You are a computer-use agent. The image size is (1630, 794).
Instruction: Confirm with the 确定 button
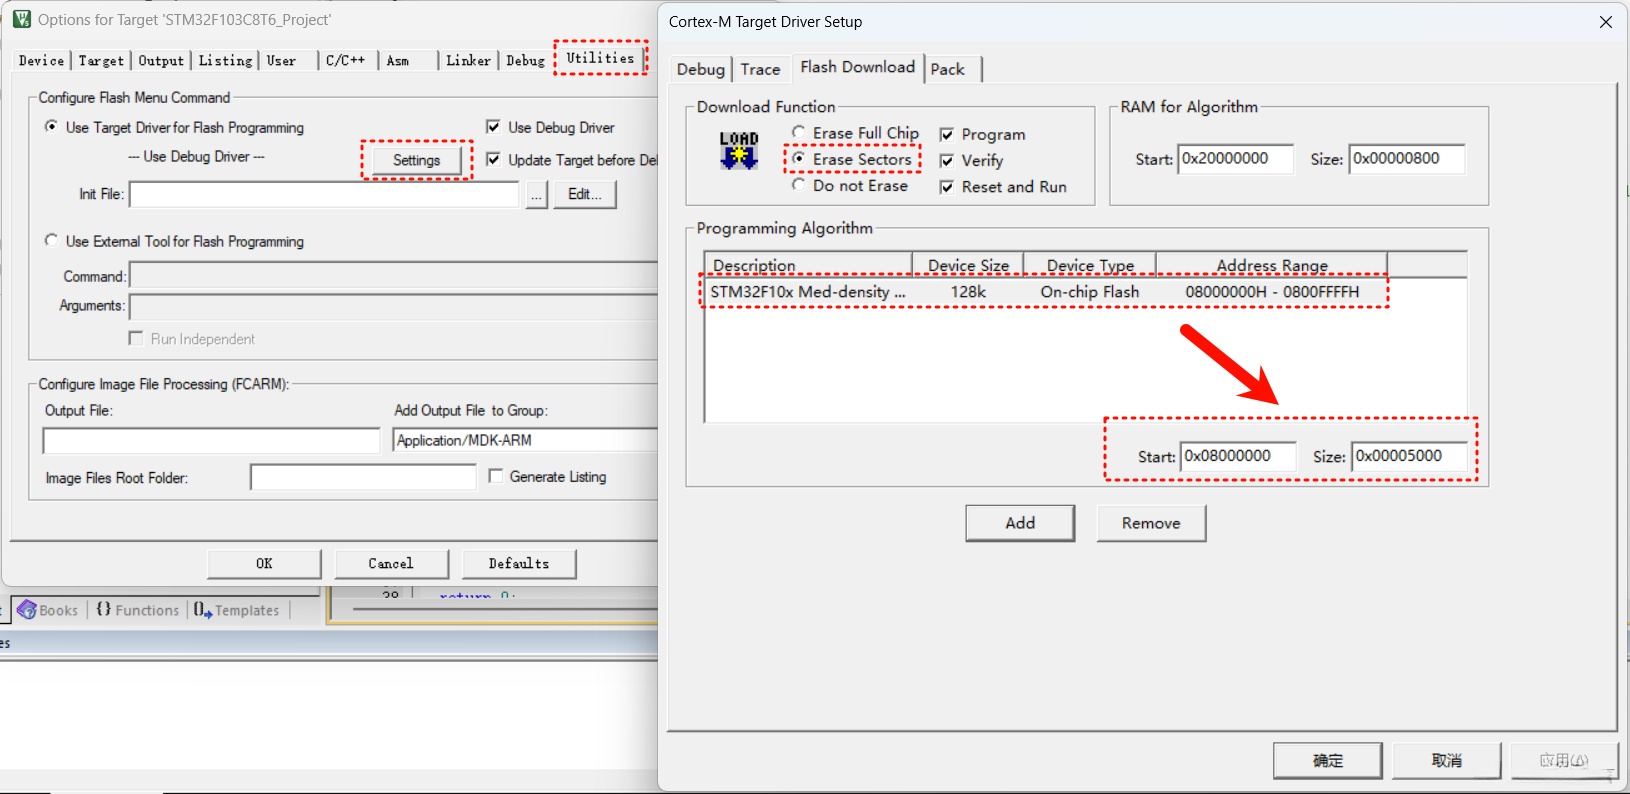1327,761
